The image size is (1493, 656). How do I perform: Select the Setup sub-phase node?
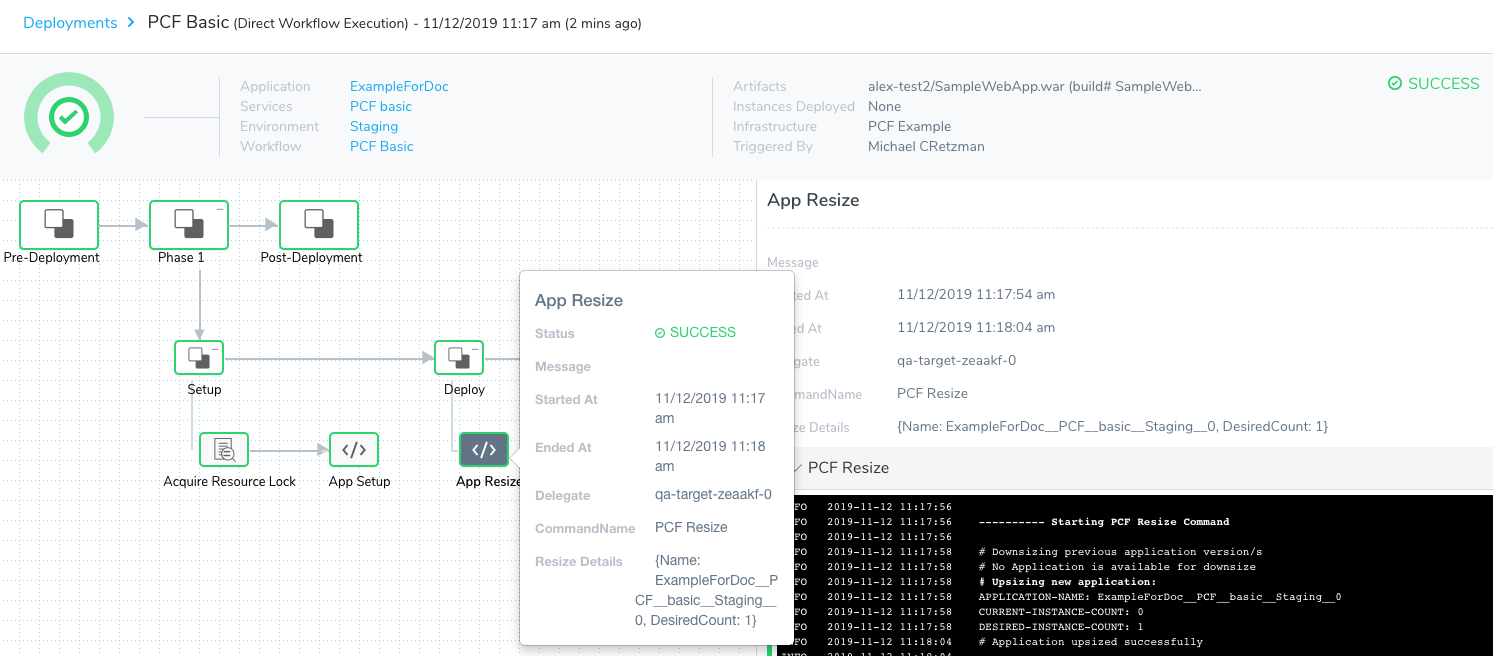[199, 358]
